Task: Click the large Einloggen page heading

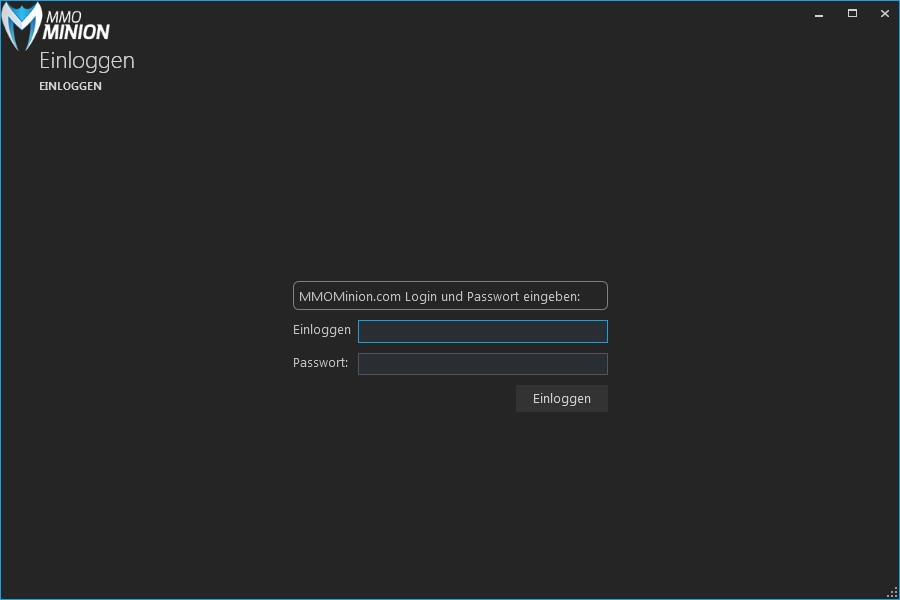Action: click(x=87, y=60)
